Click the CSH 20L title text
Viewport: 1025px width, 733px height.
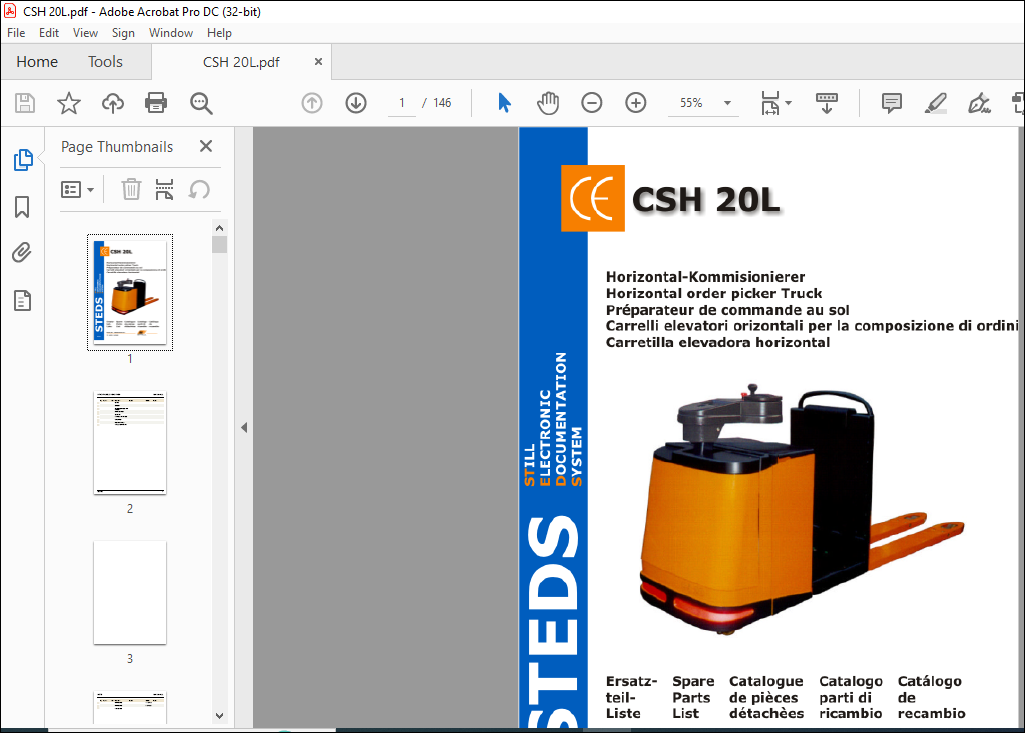706,200
